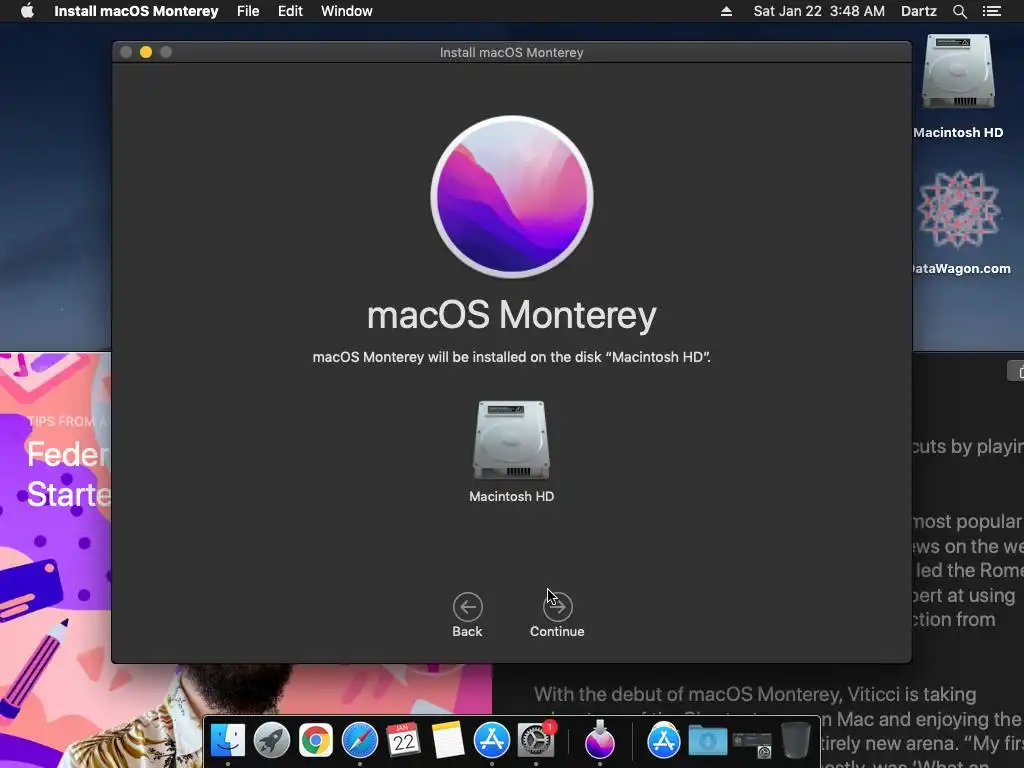Image resolution: width=1024 pixels, height=768 pixels.
Task: Open System Preferences with badge in Dock
Action: point(536,740)
